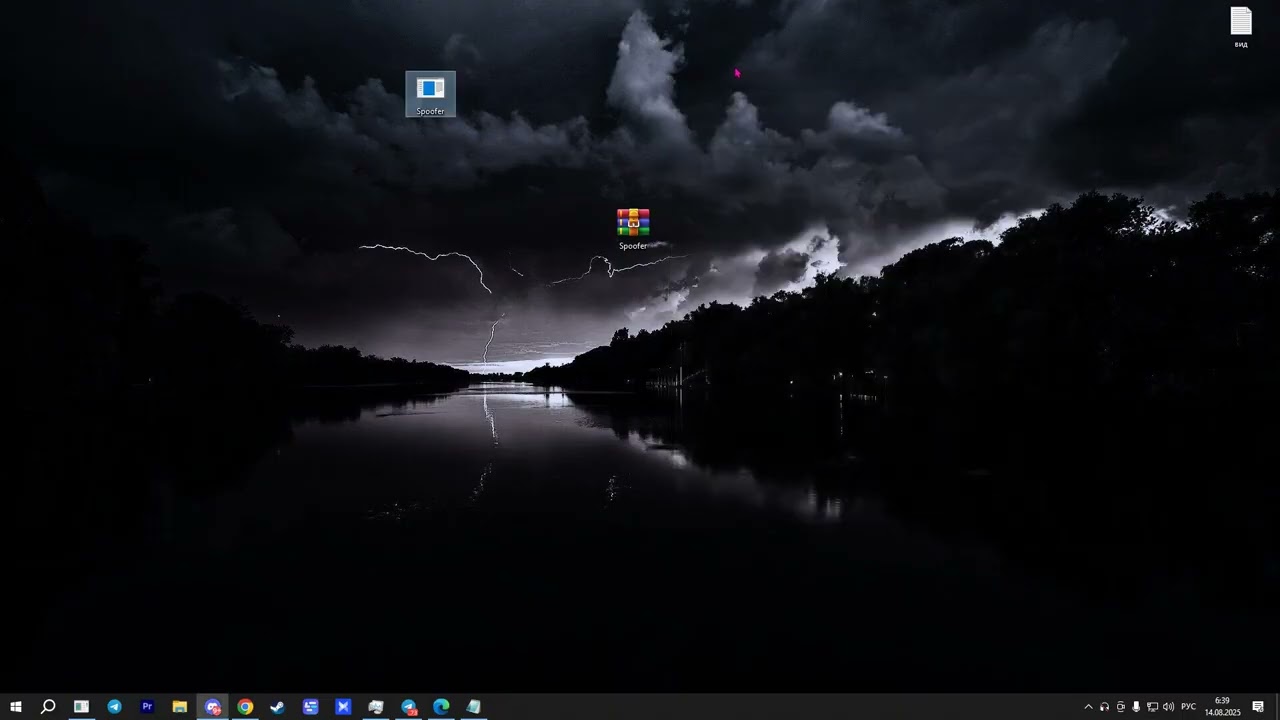Open Microsoft Edge from the taskbar
This screenshot has height=720, width=1280.
point(441,707)
